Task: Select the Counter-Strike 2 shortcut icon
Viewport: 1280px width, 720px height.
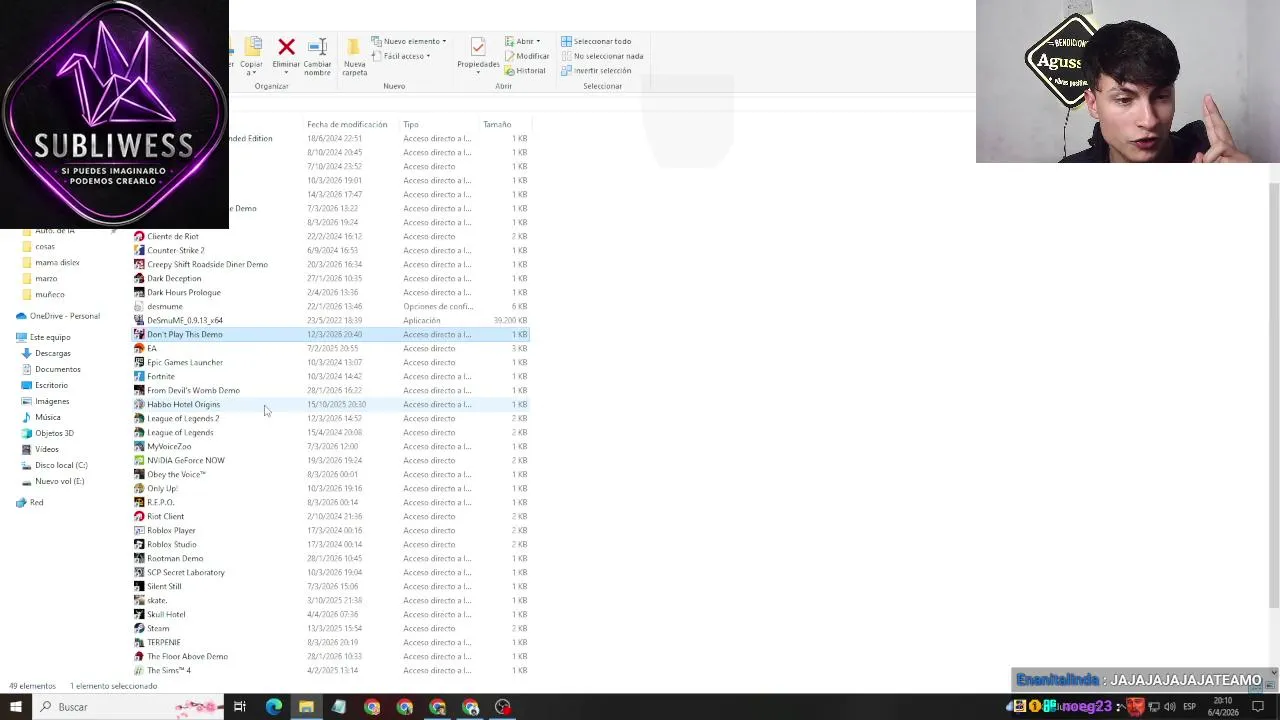Action: 139,250
